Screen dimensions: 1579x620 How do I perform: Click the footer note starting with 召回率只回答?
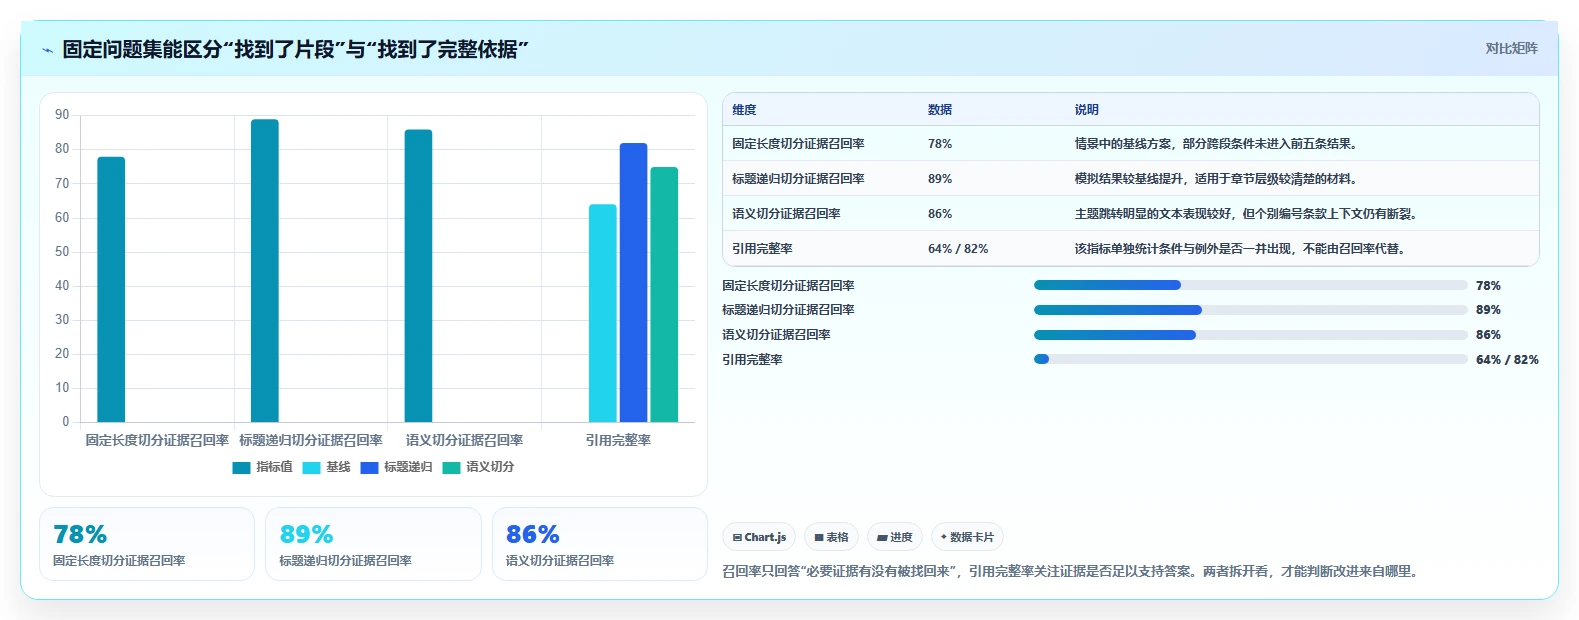click(1072, 572)
